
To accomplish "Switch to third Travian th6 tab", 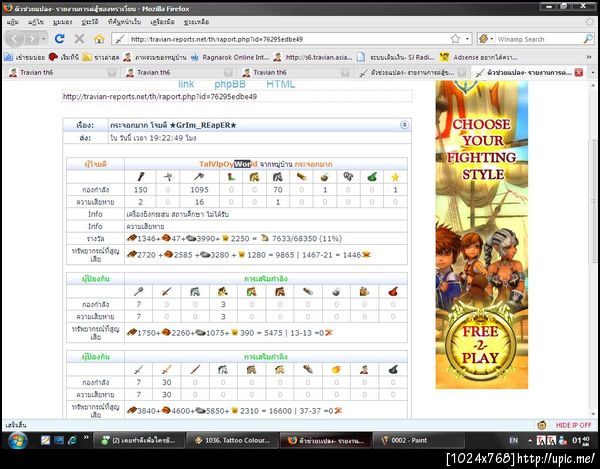I will (295, 72).
